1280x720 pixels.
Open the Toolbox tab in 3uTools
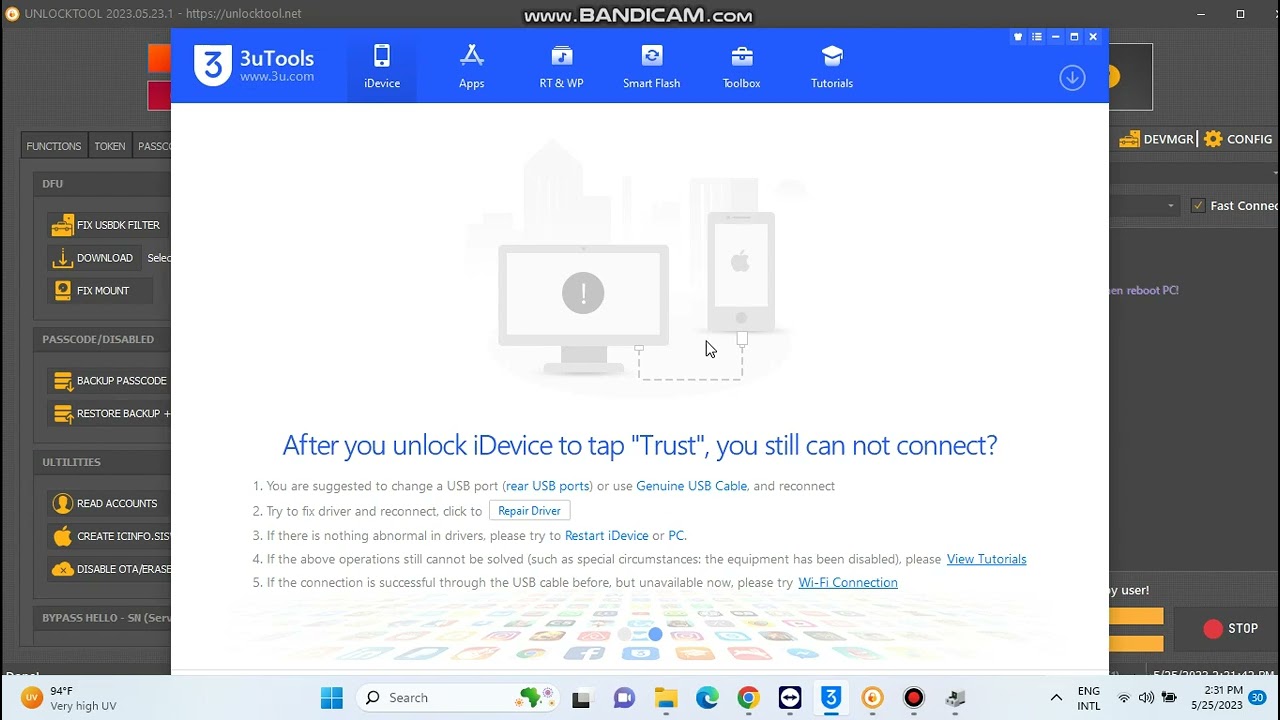coord(742,66)
